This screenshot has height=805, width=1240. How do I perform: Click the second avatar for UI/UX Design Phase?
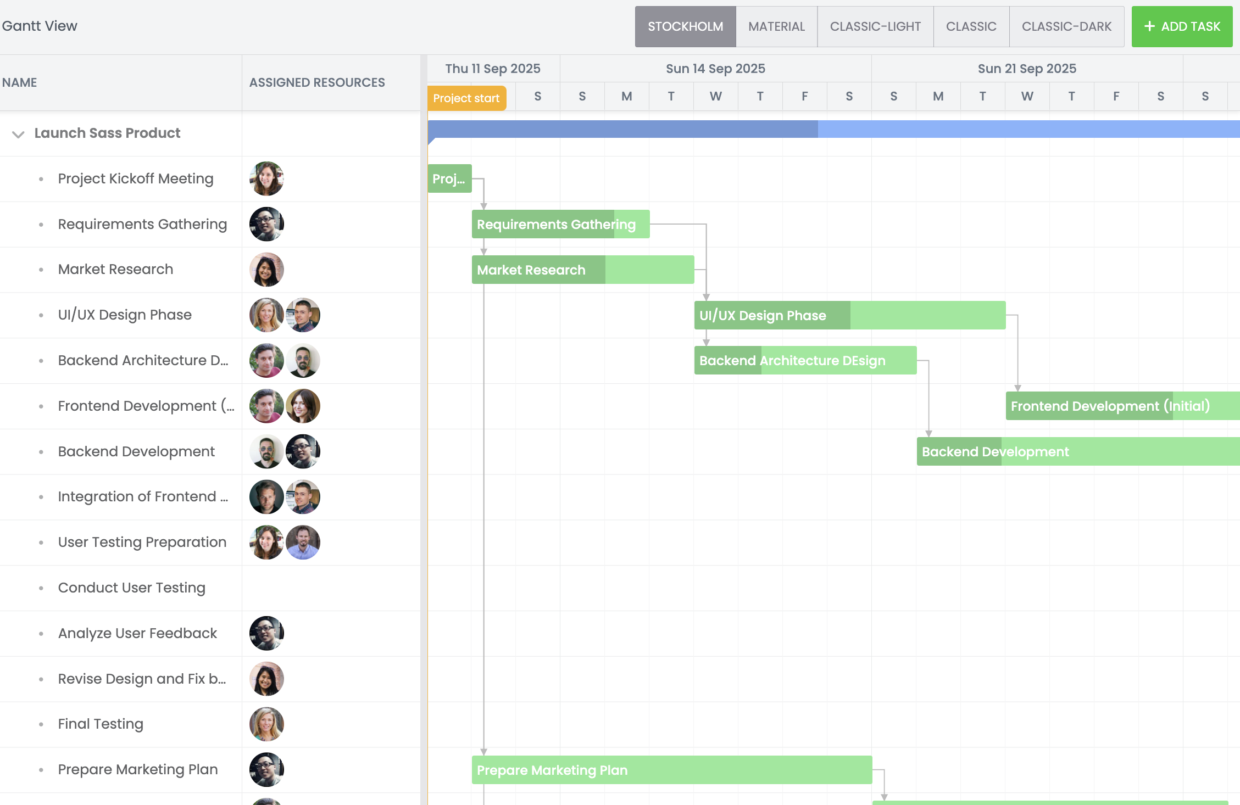[x=303, y=314]
